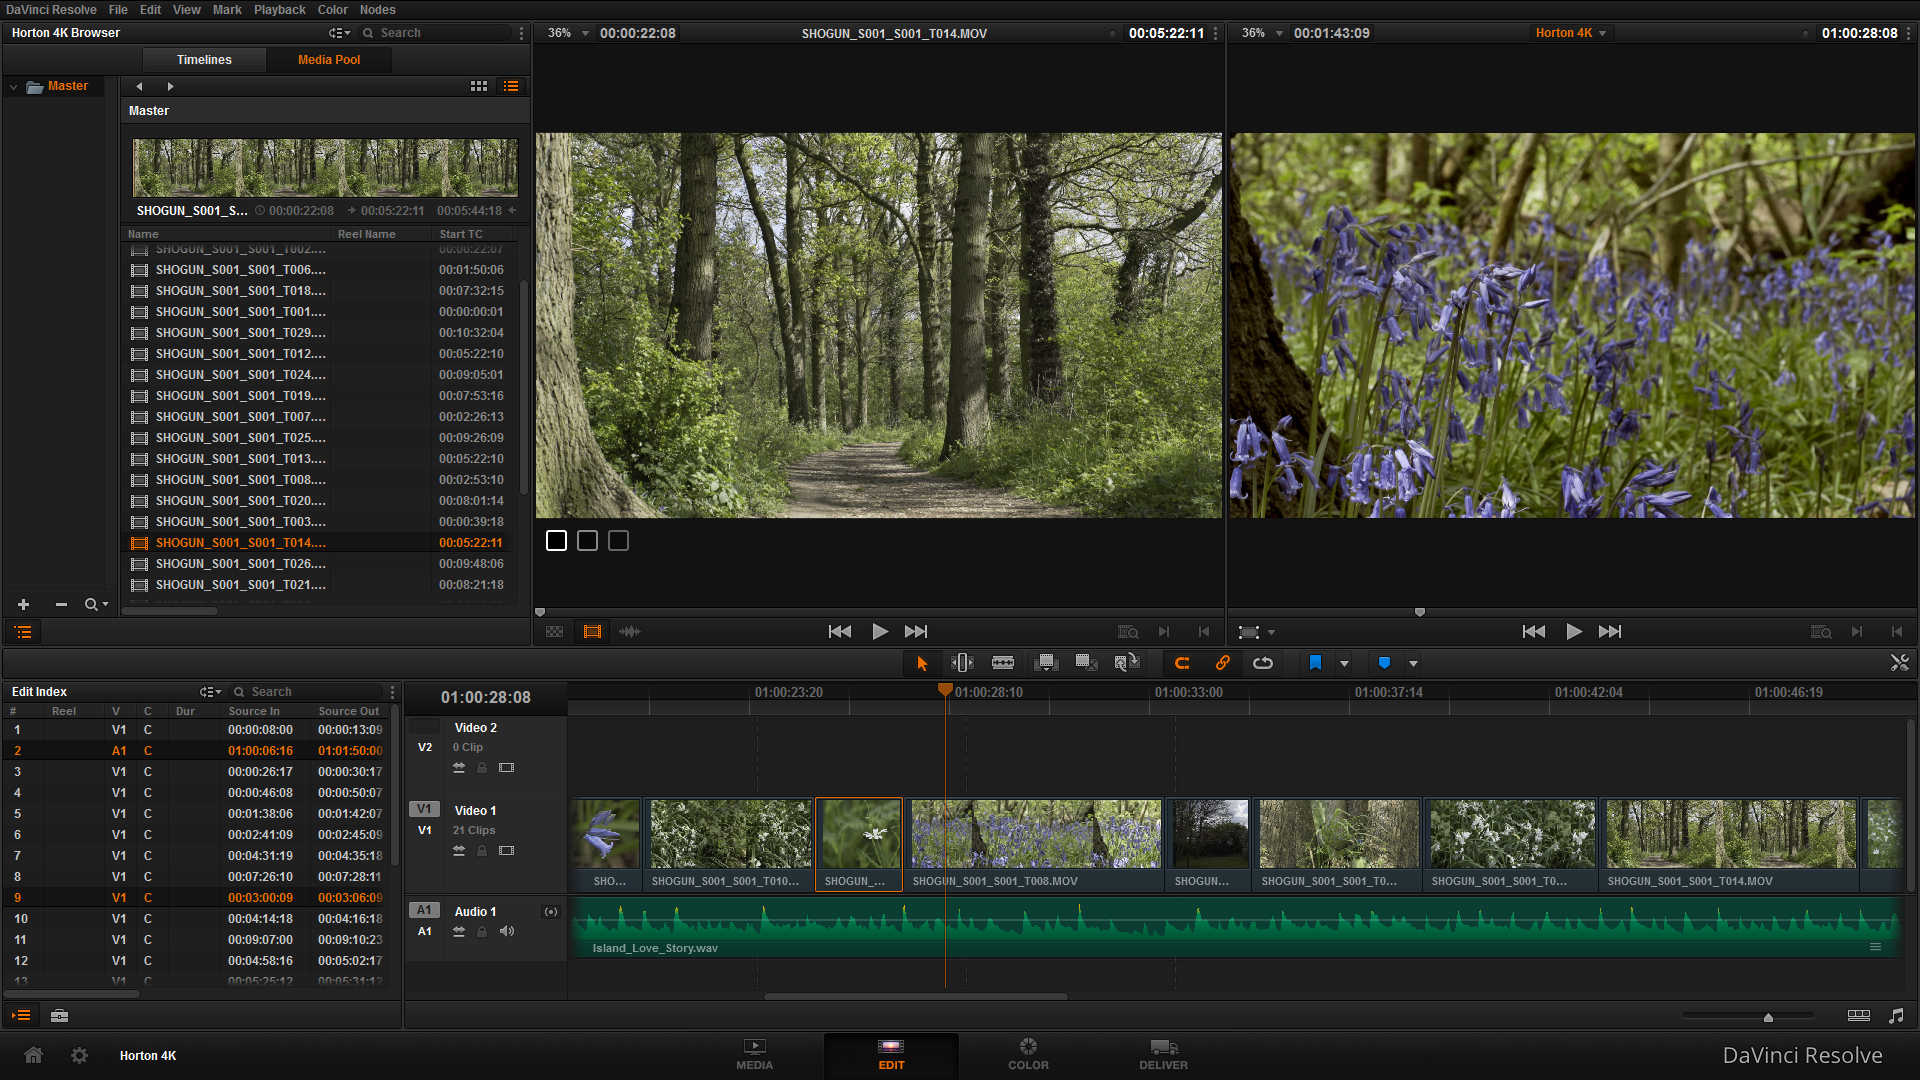Open the media browser sort options dropdown
Screen dimensions: 1920x1080
tap(340, 33)
